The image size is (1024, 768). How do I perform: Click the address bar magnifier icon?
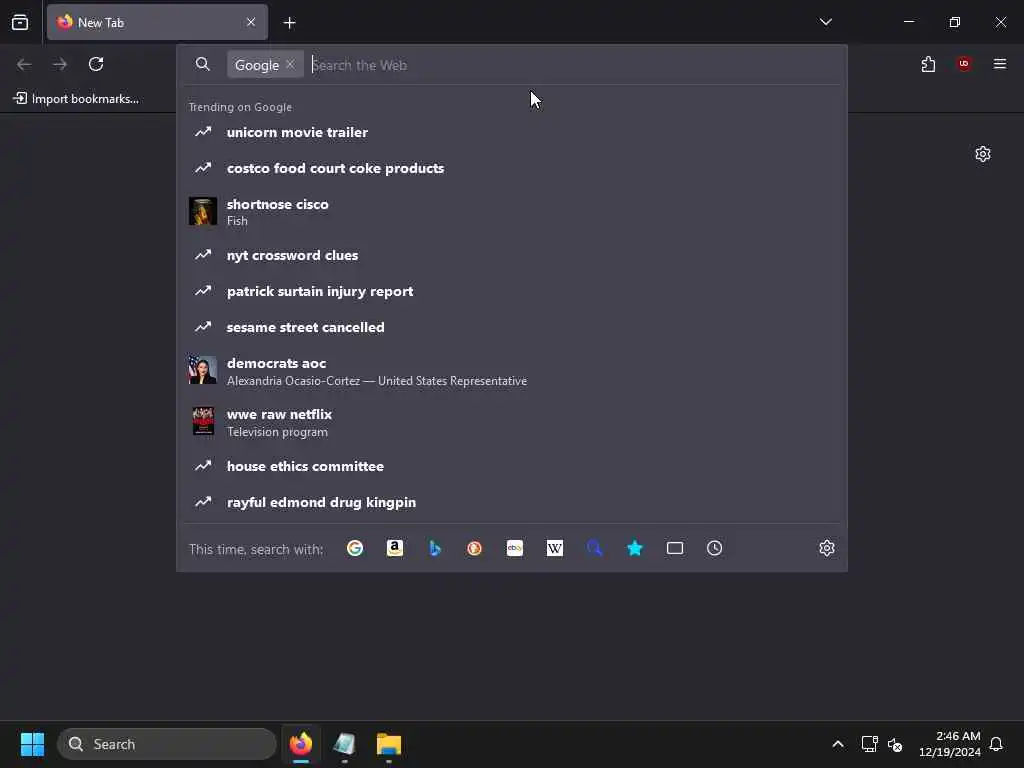(x=203, y=64)
